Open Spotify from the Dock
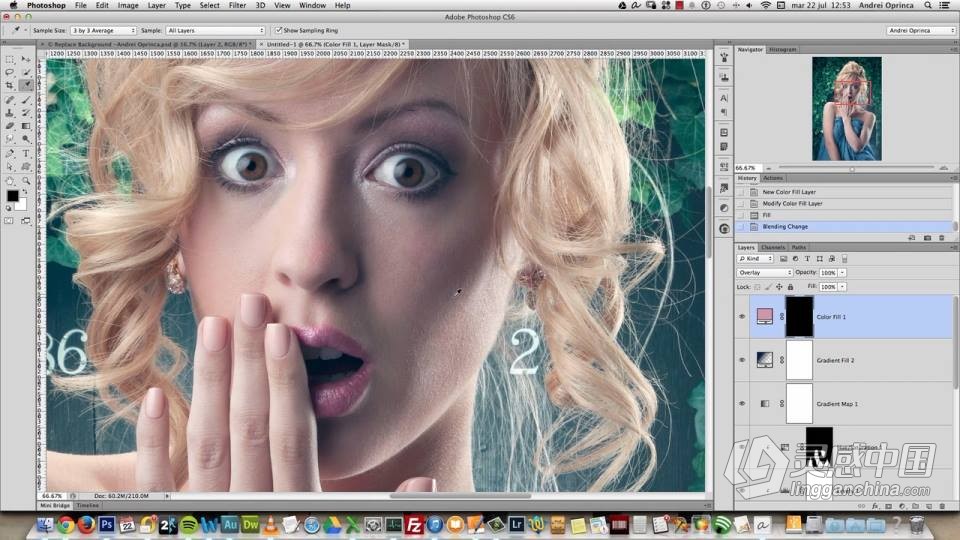The image size is (960, 540). click(x=189, y=525)
